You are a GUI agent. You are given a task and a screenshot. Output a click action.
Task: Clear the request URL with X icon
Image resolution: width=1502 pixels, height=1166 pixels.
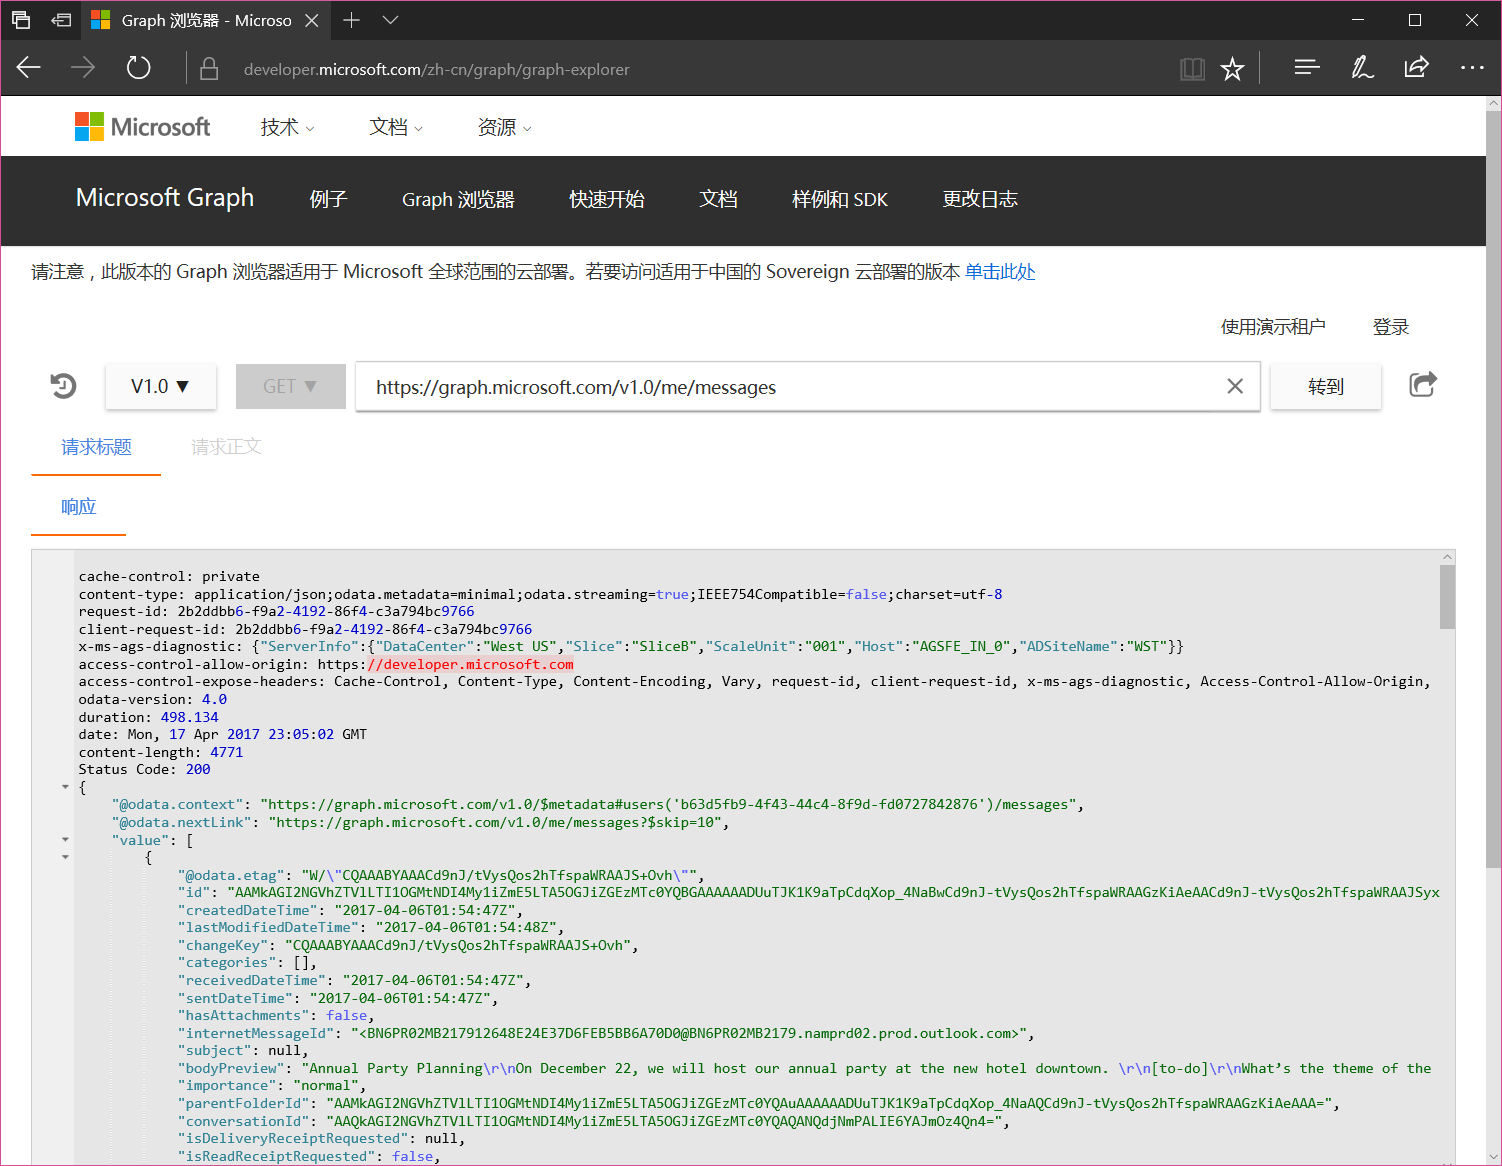(1235, 387)
